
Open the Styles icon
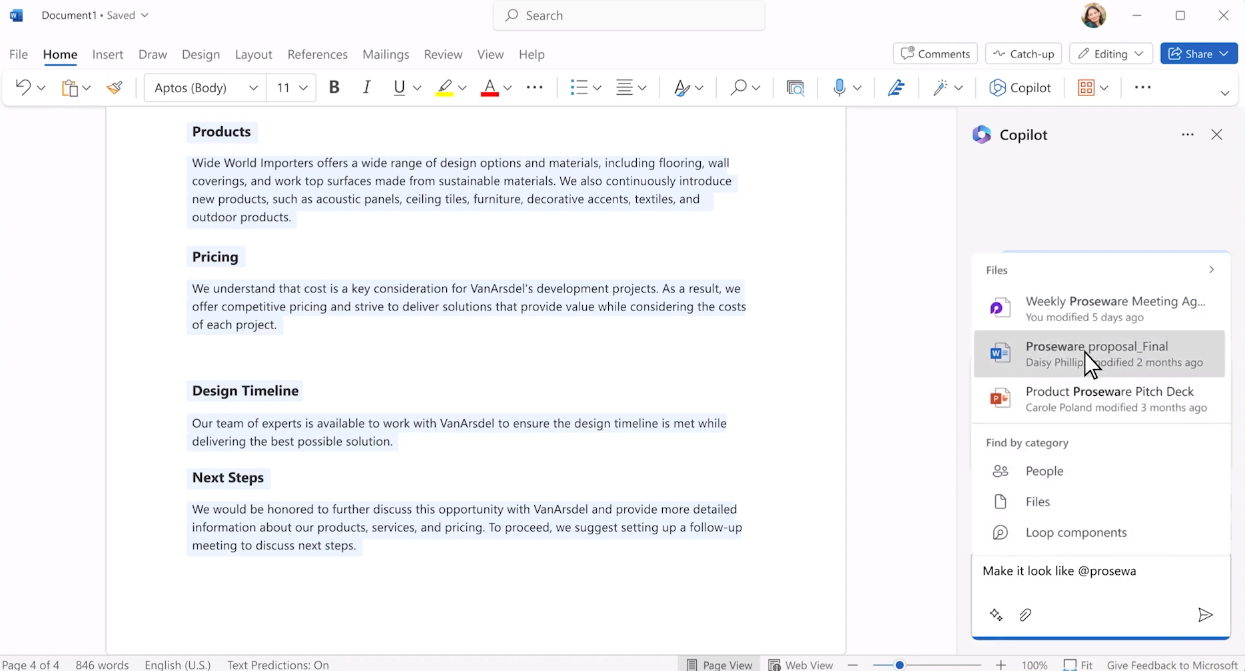click(681, 88)
